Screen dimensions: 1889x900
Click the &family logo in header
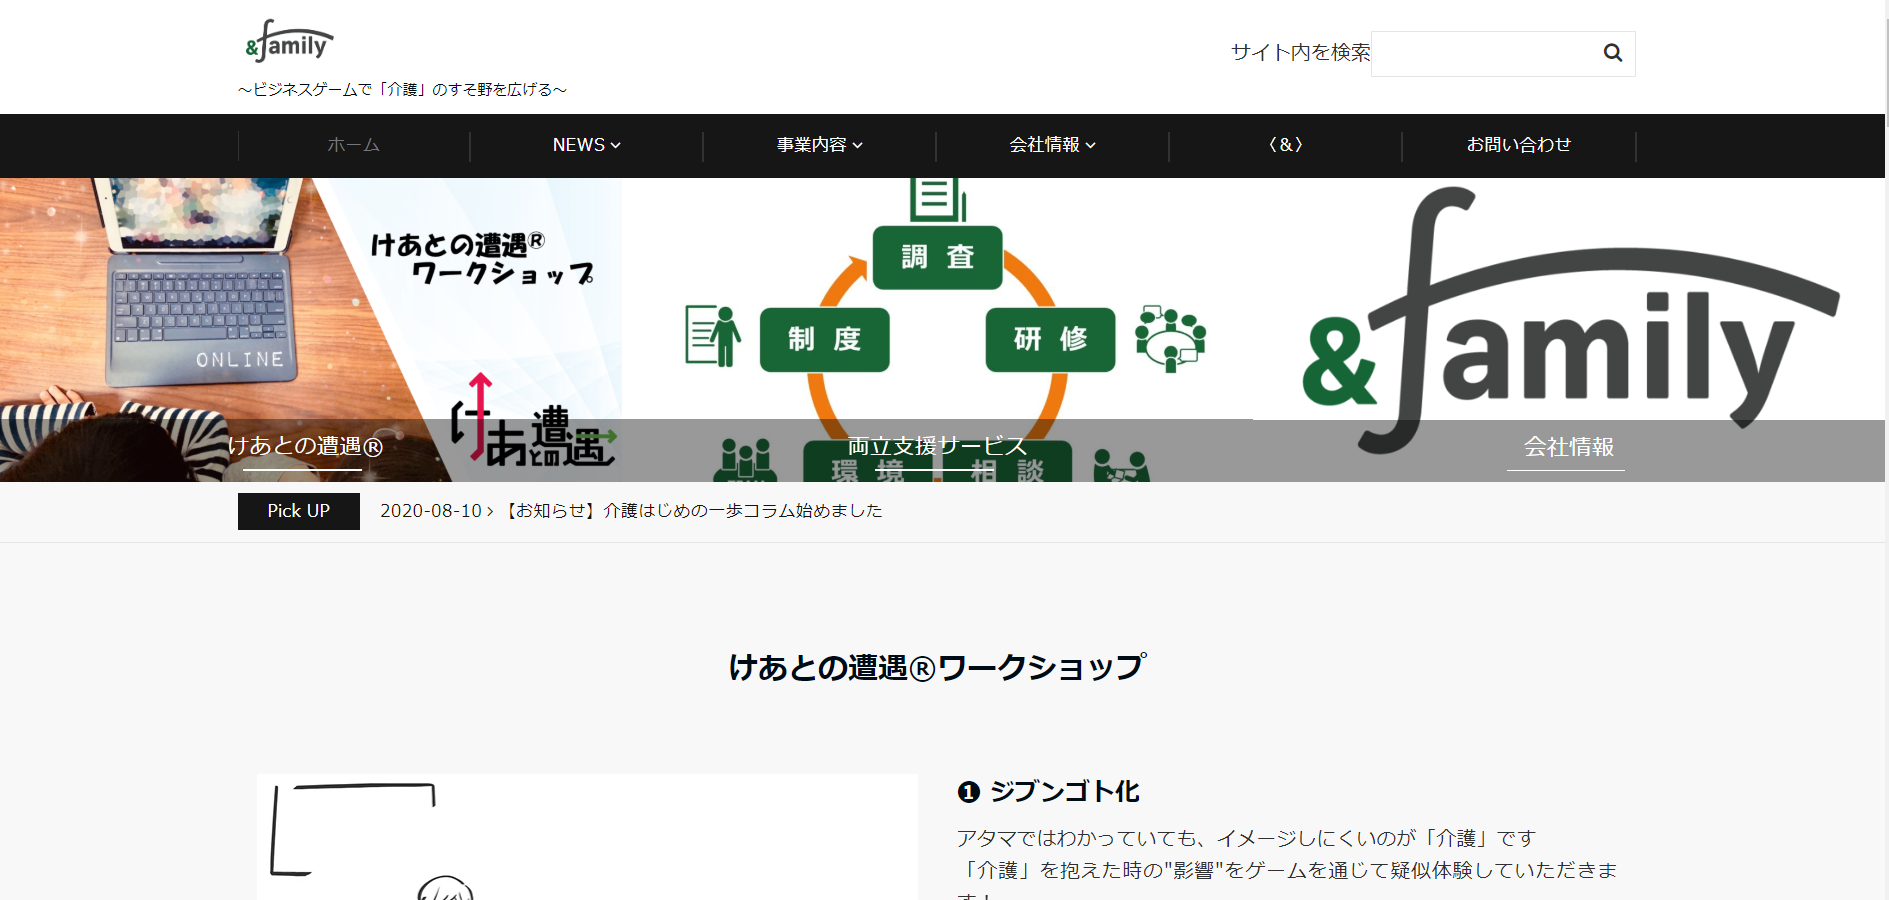pyautogui.click(x=289, y=42)
